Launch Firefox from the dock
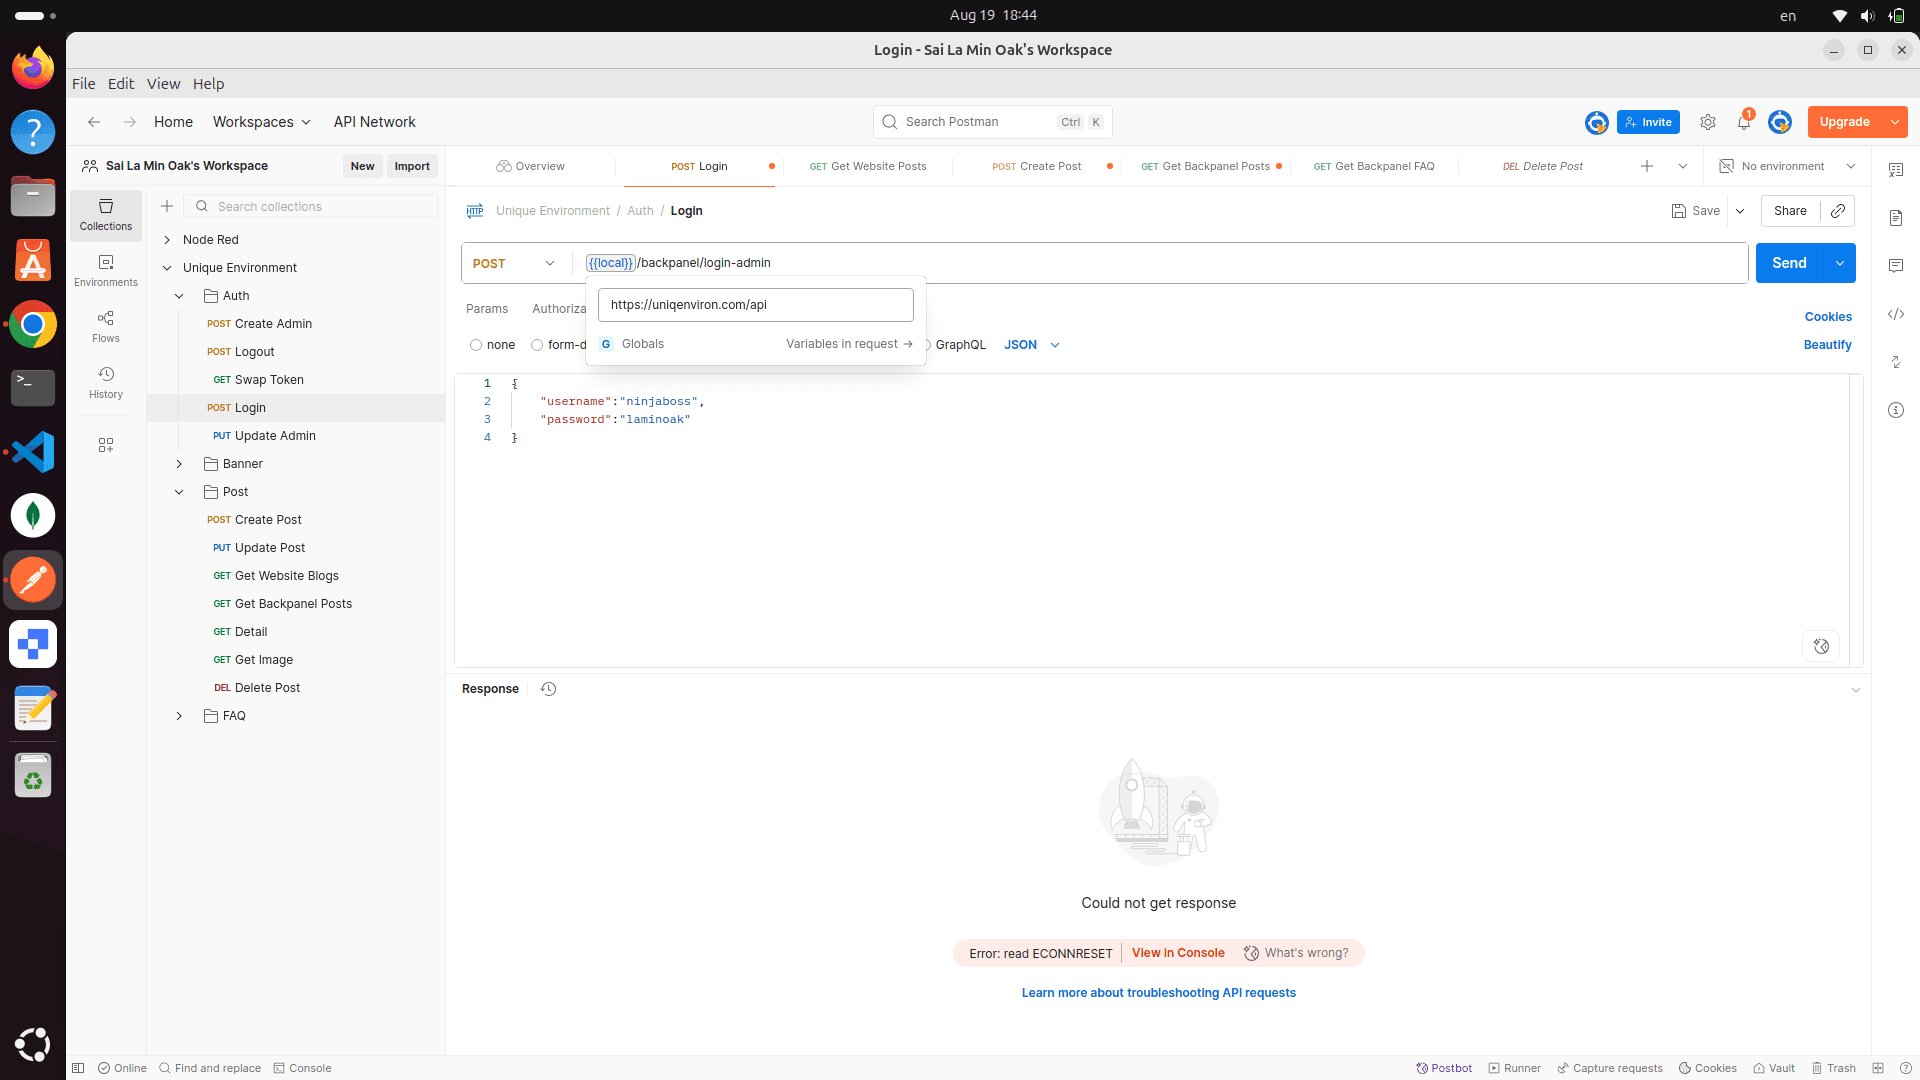This screenshot has height=1080, width=1920. 33,68
